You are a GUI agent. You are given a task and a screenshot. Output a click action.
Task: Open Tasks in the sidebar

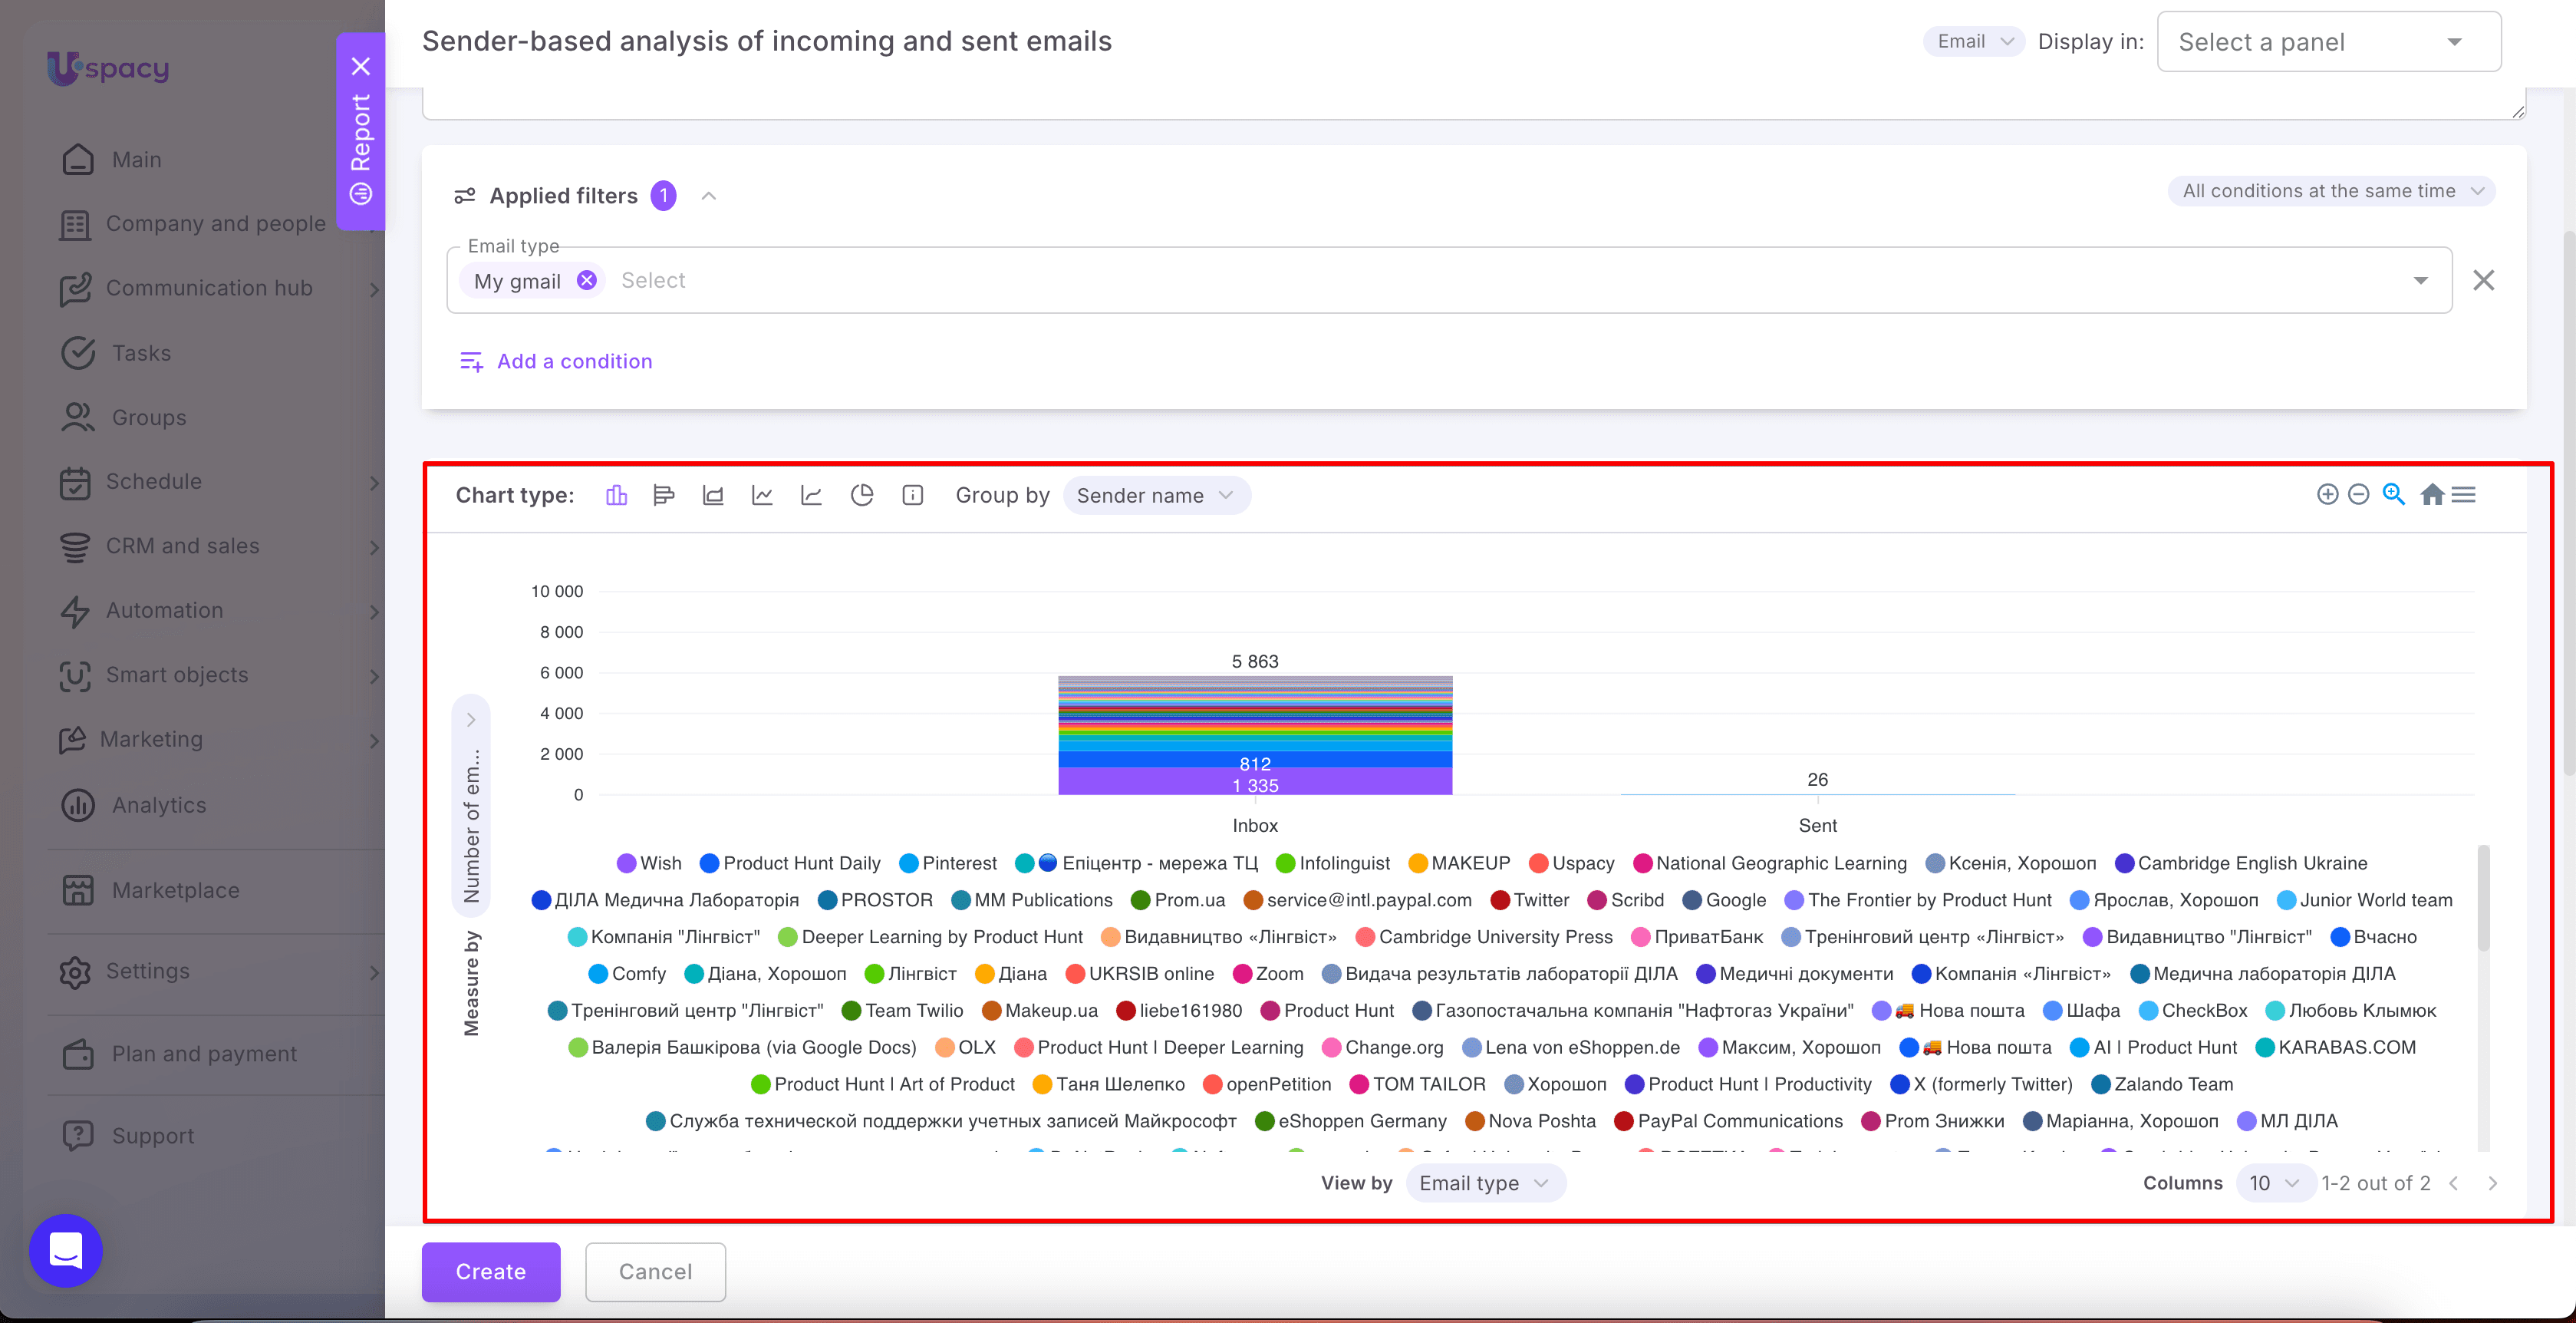tap(141, 353)
